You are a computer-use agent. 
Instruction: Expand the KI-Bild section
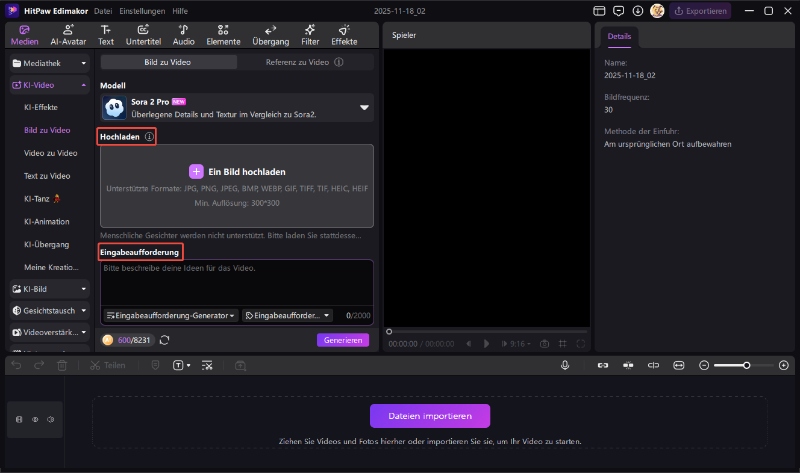point(49,289)
